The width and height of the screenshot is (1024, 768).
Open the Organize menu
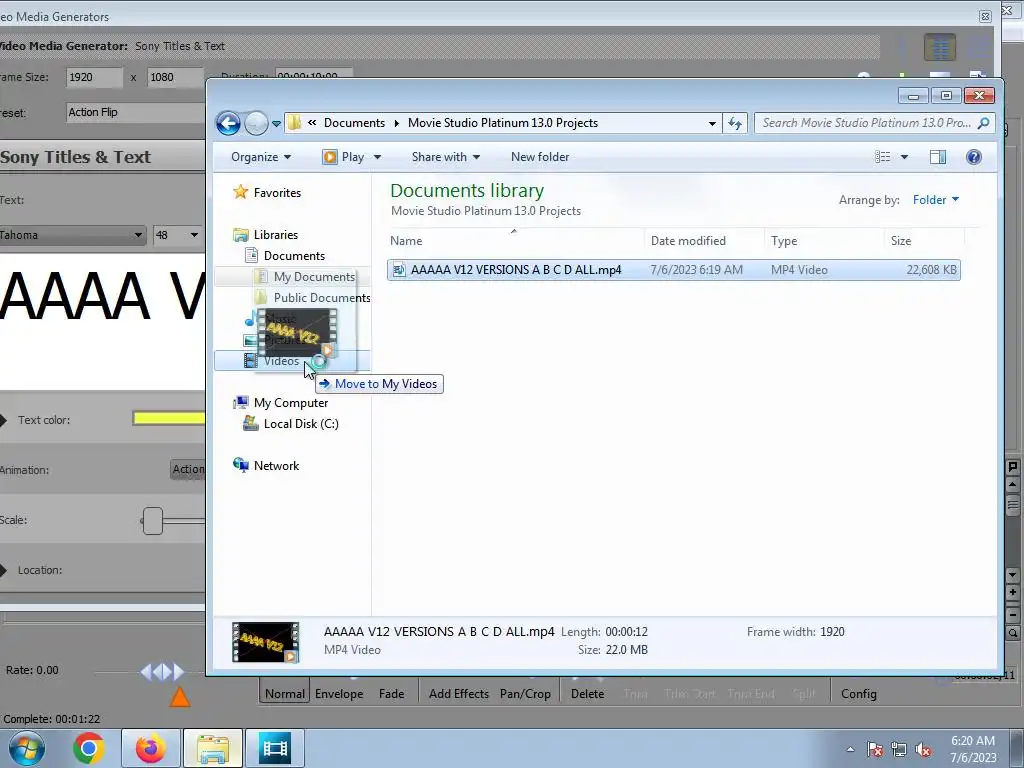[261, 157]
